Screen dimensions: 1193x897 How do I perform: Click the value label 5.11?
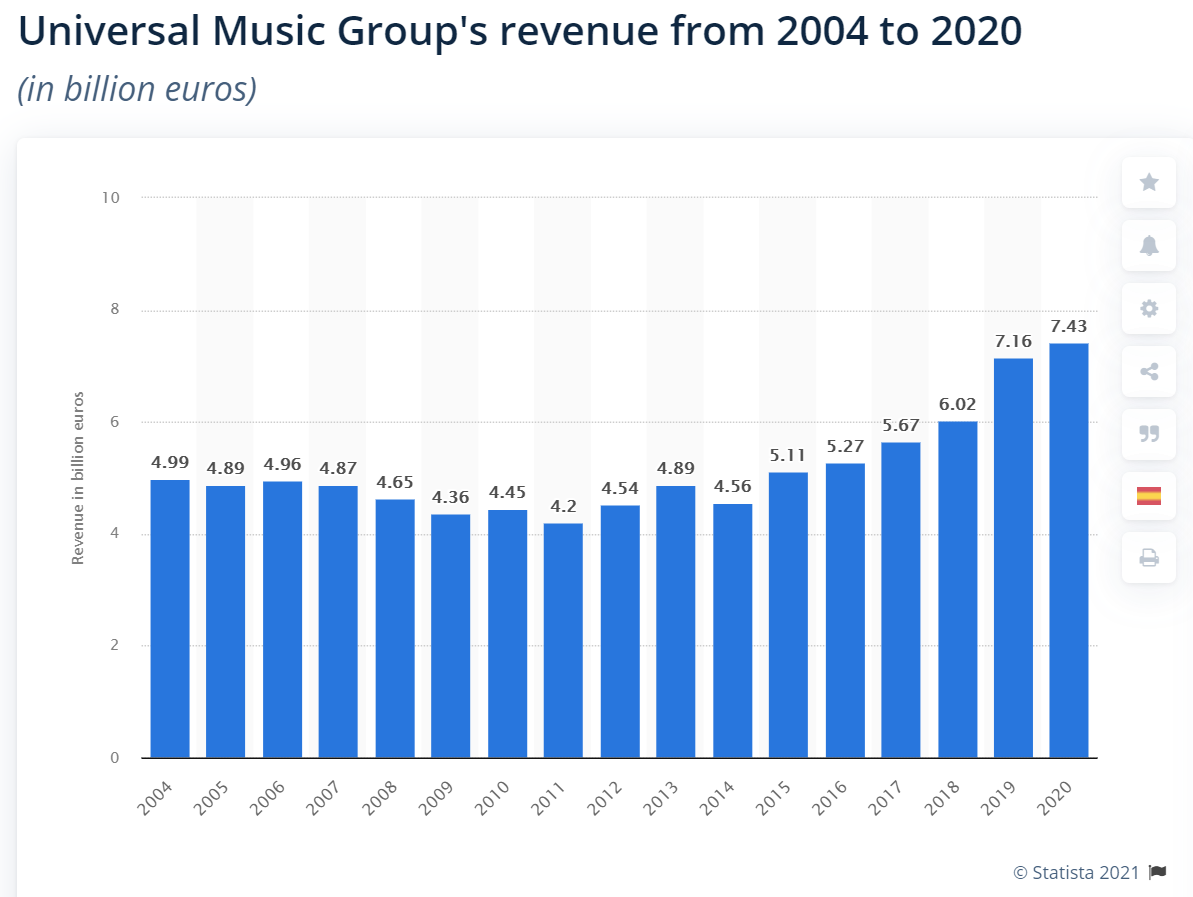tap(788, 455)
